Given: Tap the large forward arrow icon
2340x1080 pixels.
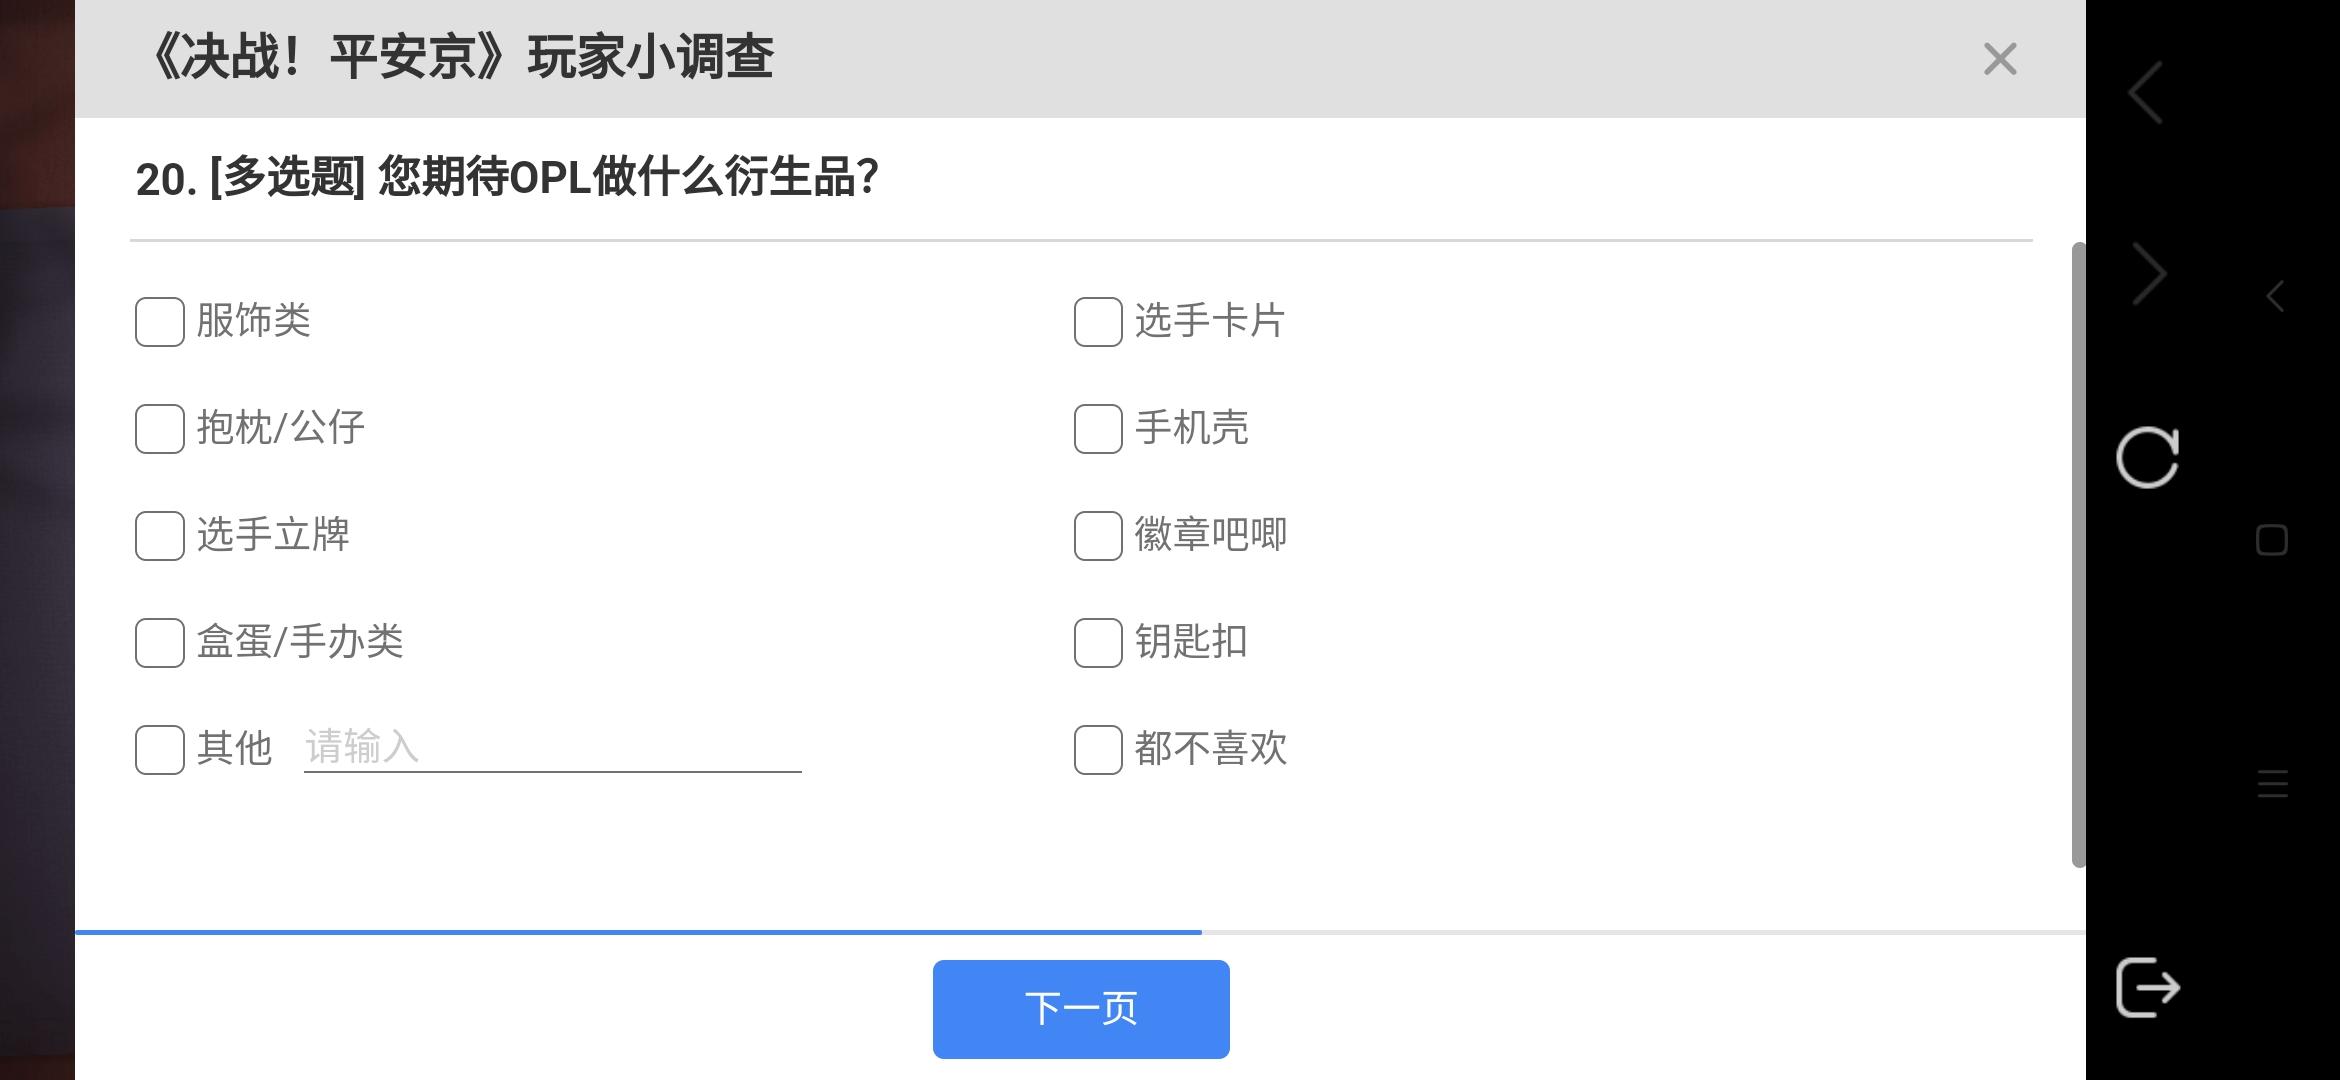Looking at the screenshot, I should click(2149, 274).
